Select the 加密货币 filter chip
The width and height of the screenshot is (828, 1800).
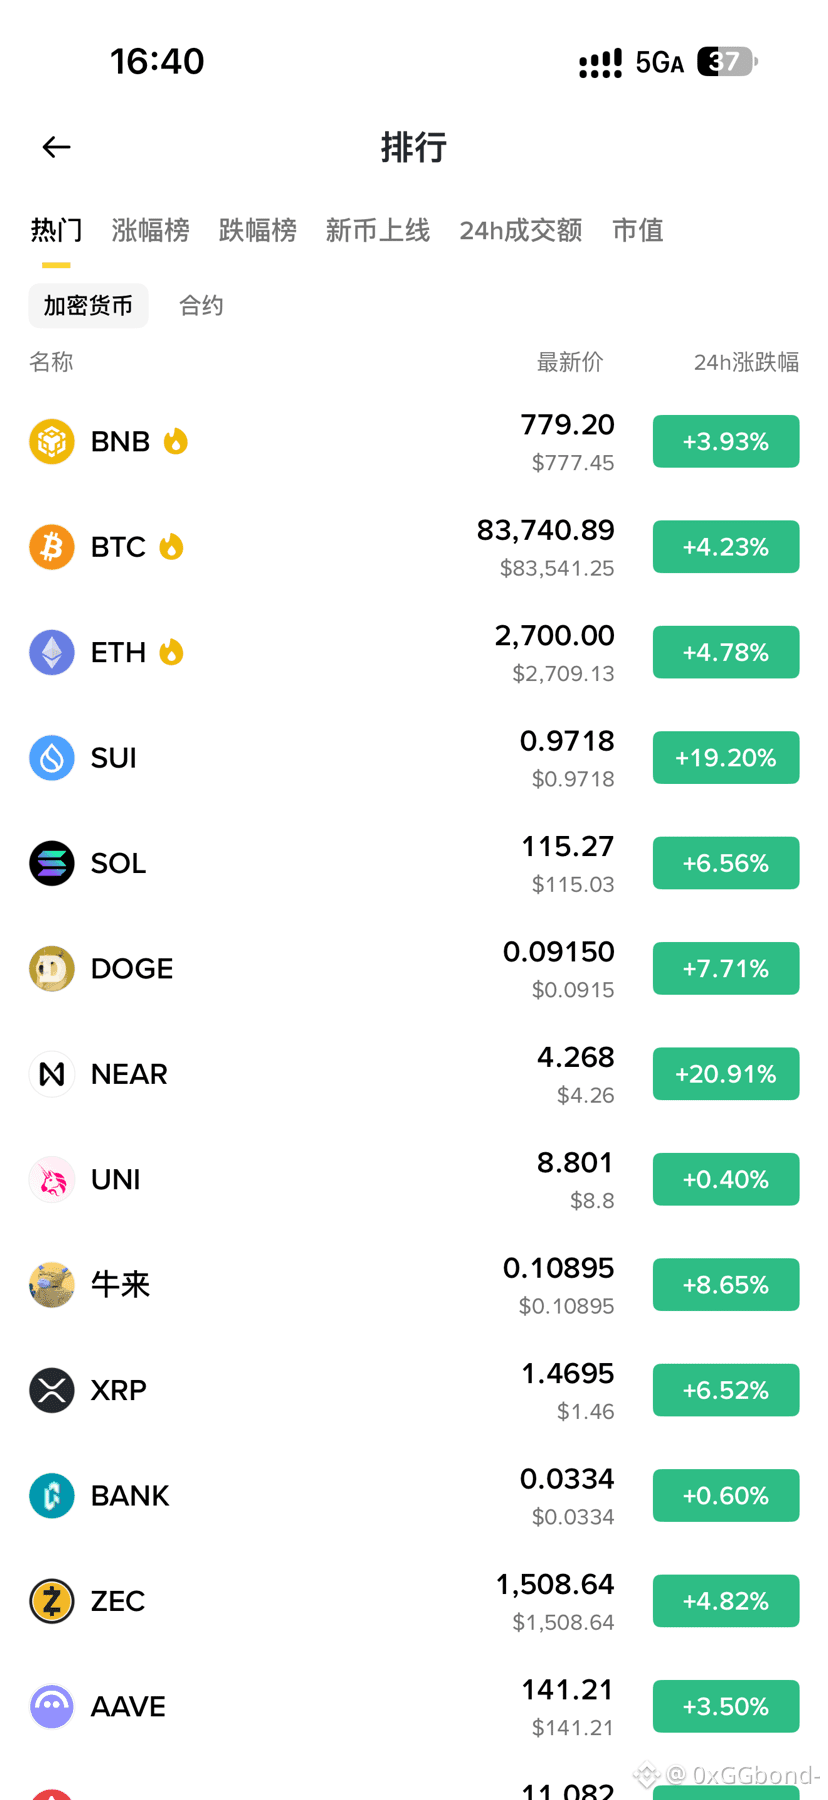point(88,306)
